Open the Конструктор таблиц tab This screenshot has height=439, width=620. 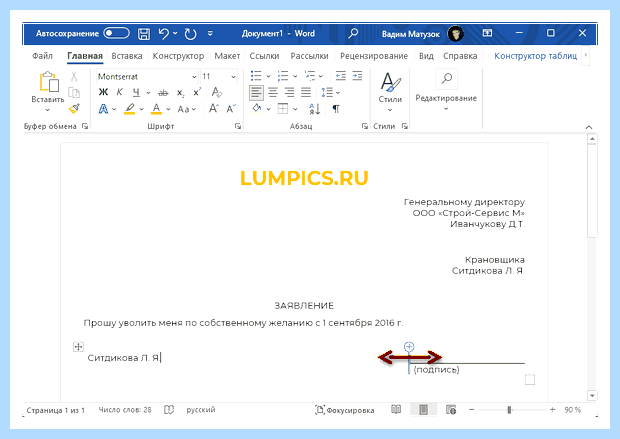pos(535,56)
